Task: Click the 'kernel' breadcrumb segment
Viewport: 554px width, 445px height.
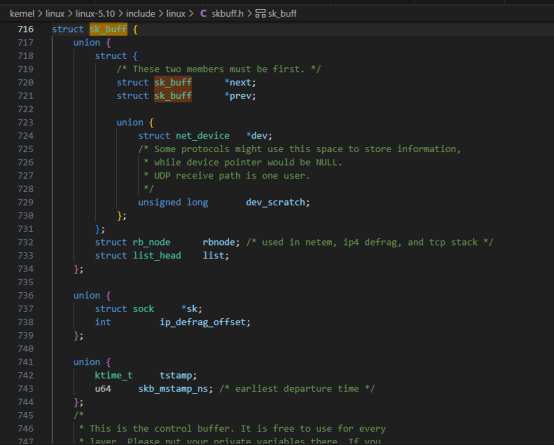Action: 22,14
